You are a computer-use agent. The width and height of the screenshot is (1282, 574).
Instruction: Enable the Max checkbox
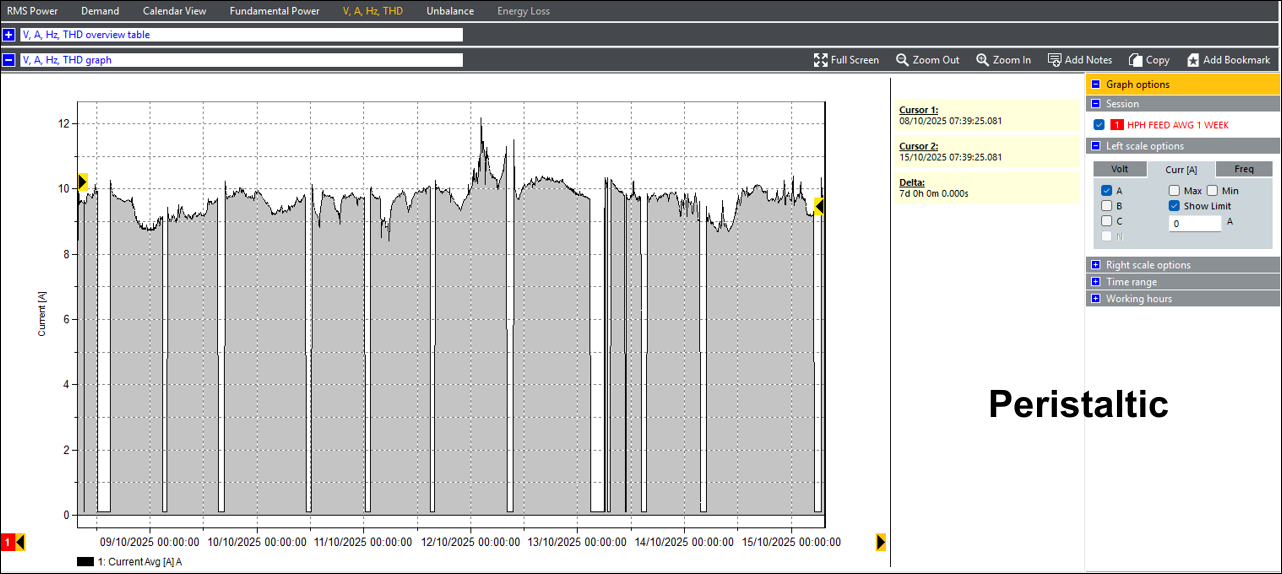(1174, 191)
